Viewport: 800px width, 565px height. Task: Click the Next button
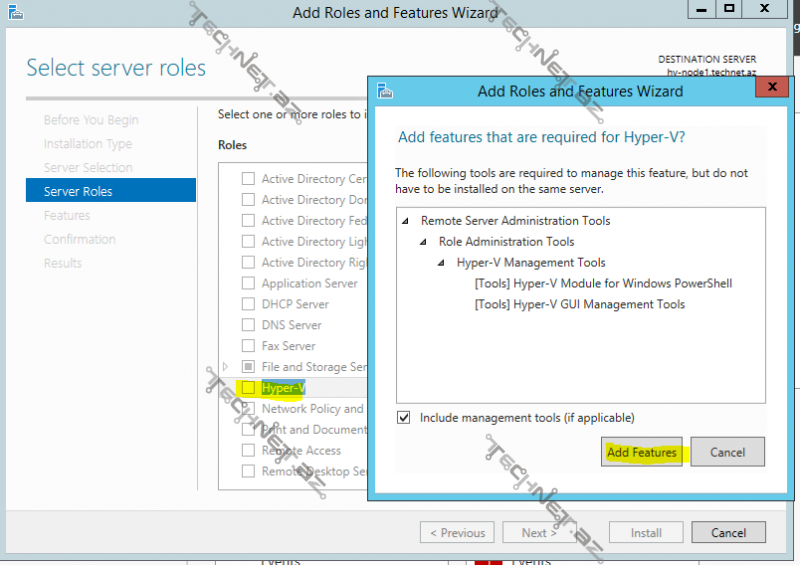(x=539, y=532)
